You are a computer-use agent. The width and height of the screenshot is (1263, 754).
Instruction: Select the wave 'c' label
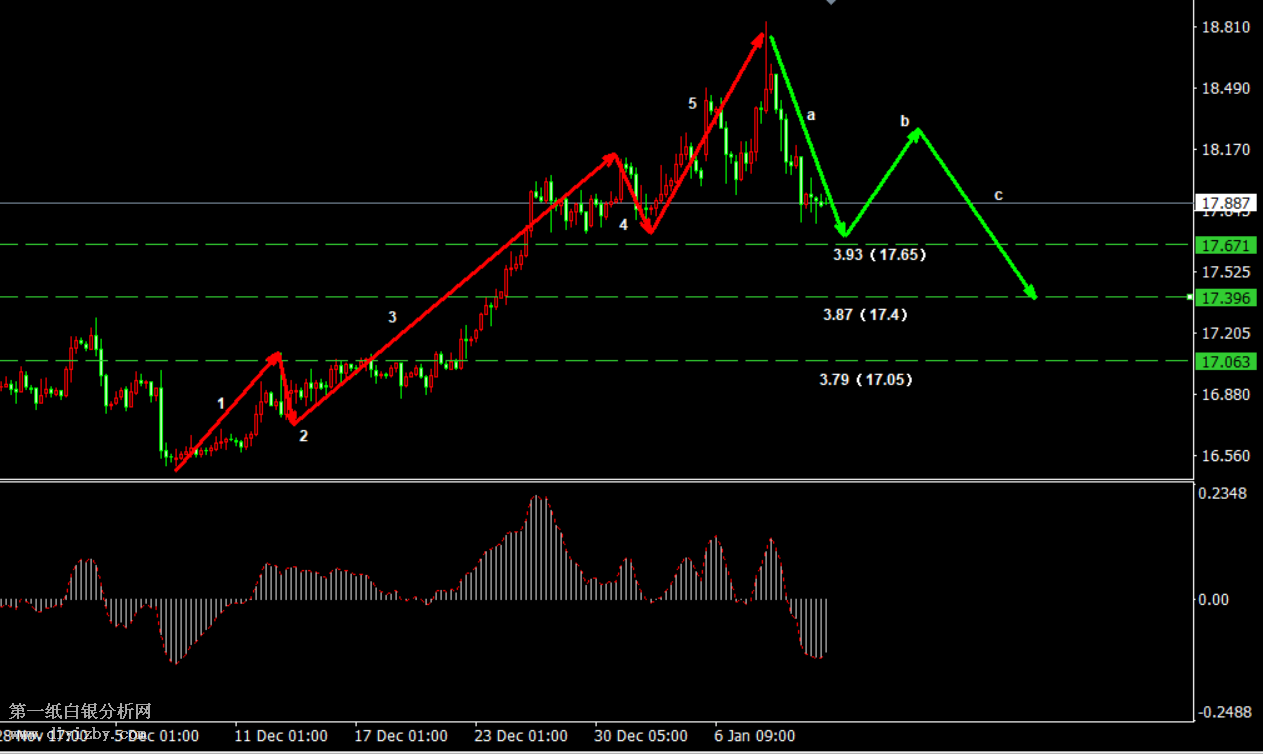(x=998, y=195)
